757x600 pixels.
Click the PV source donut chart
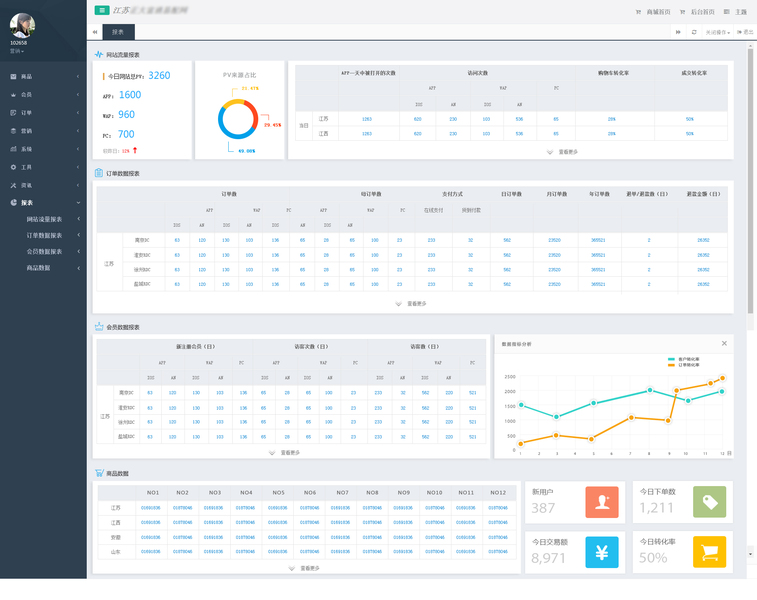pos(238,119)
